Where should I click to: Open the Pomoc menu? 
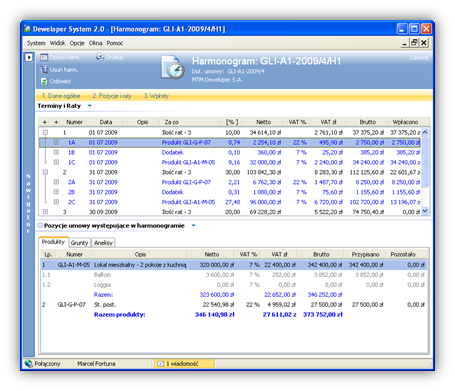[115, 43]
